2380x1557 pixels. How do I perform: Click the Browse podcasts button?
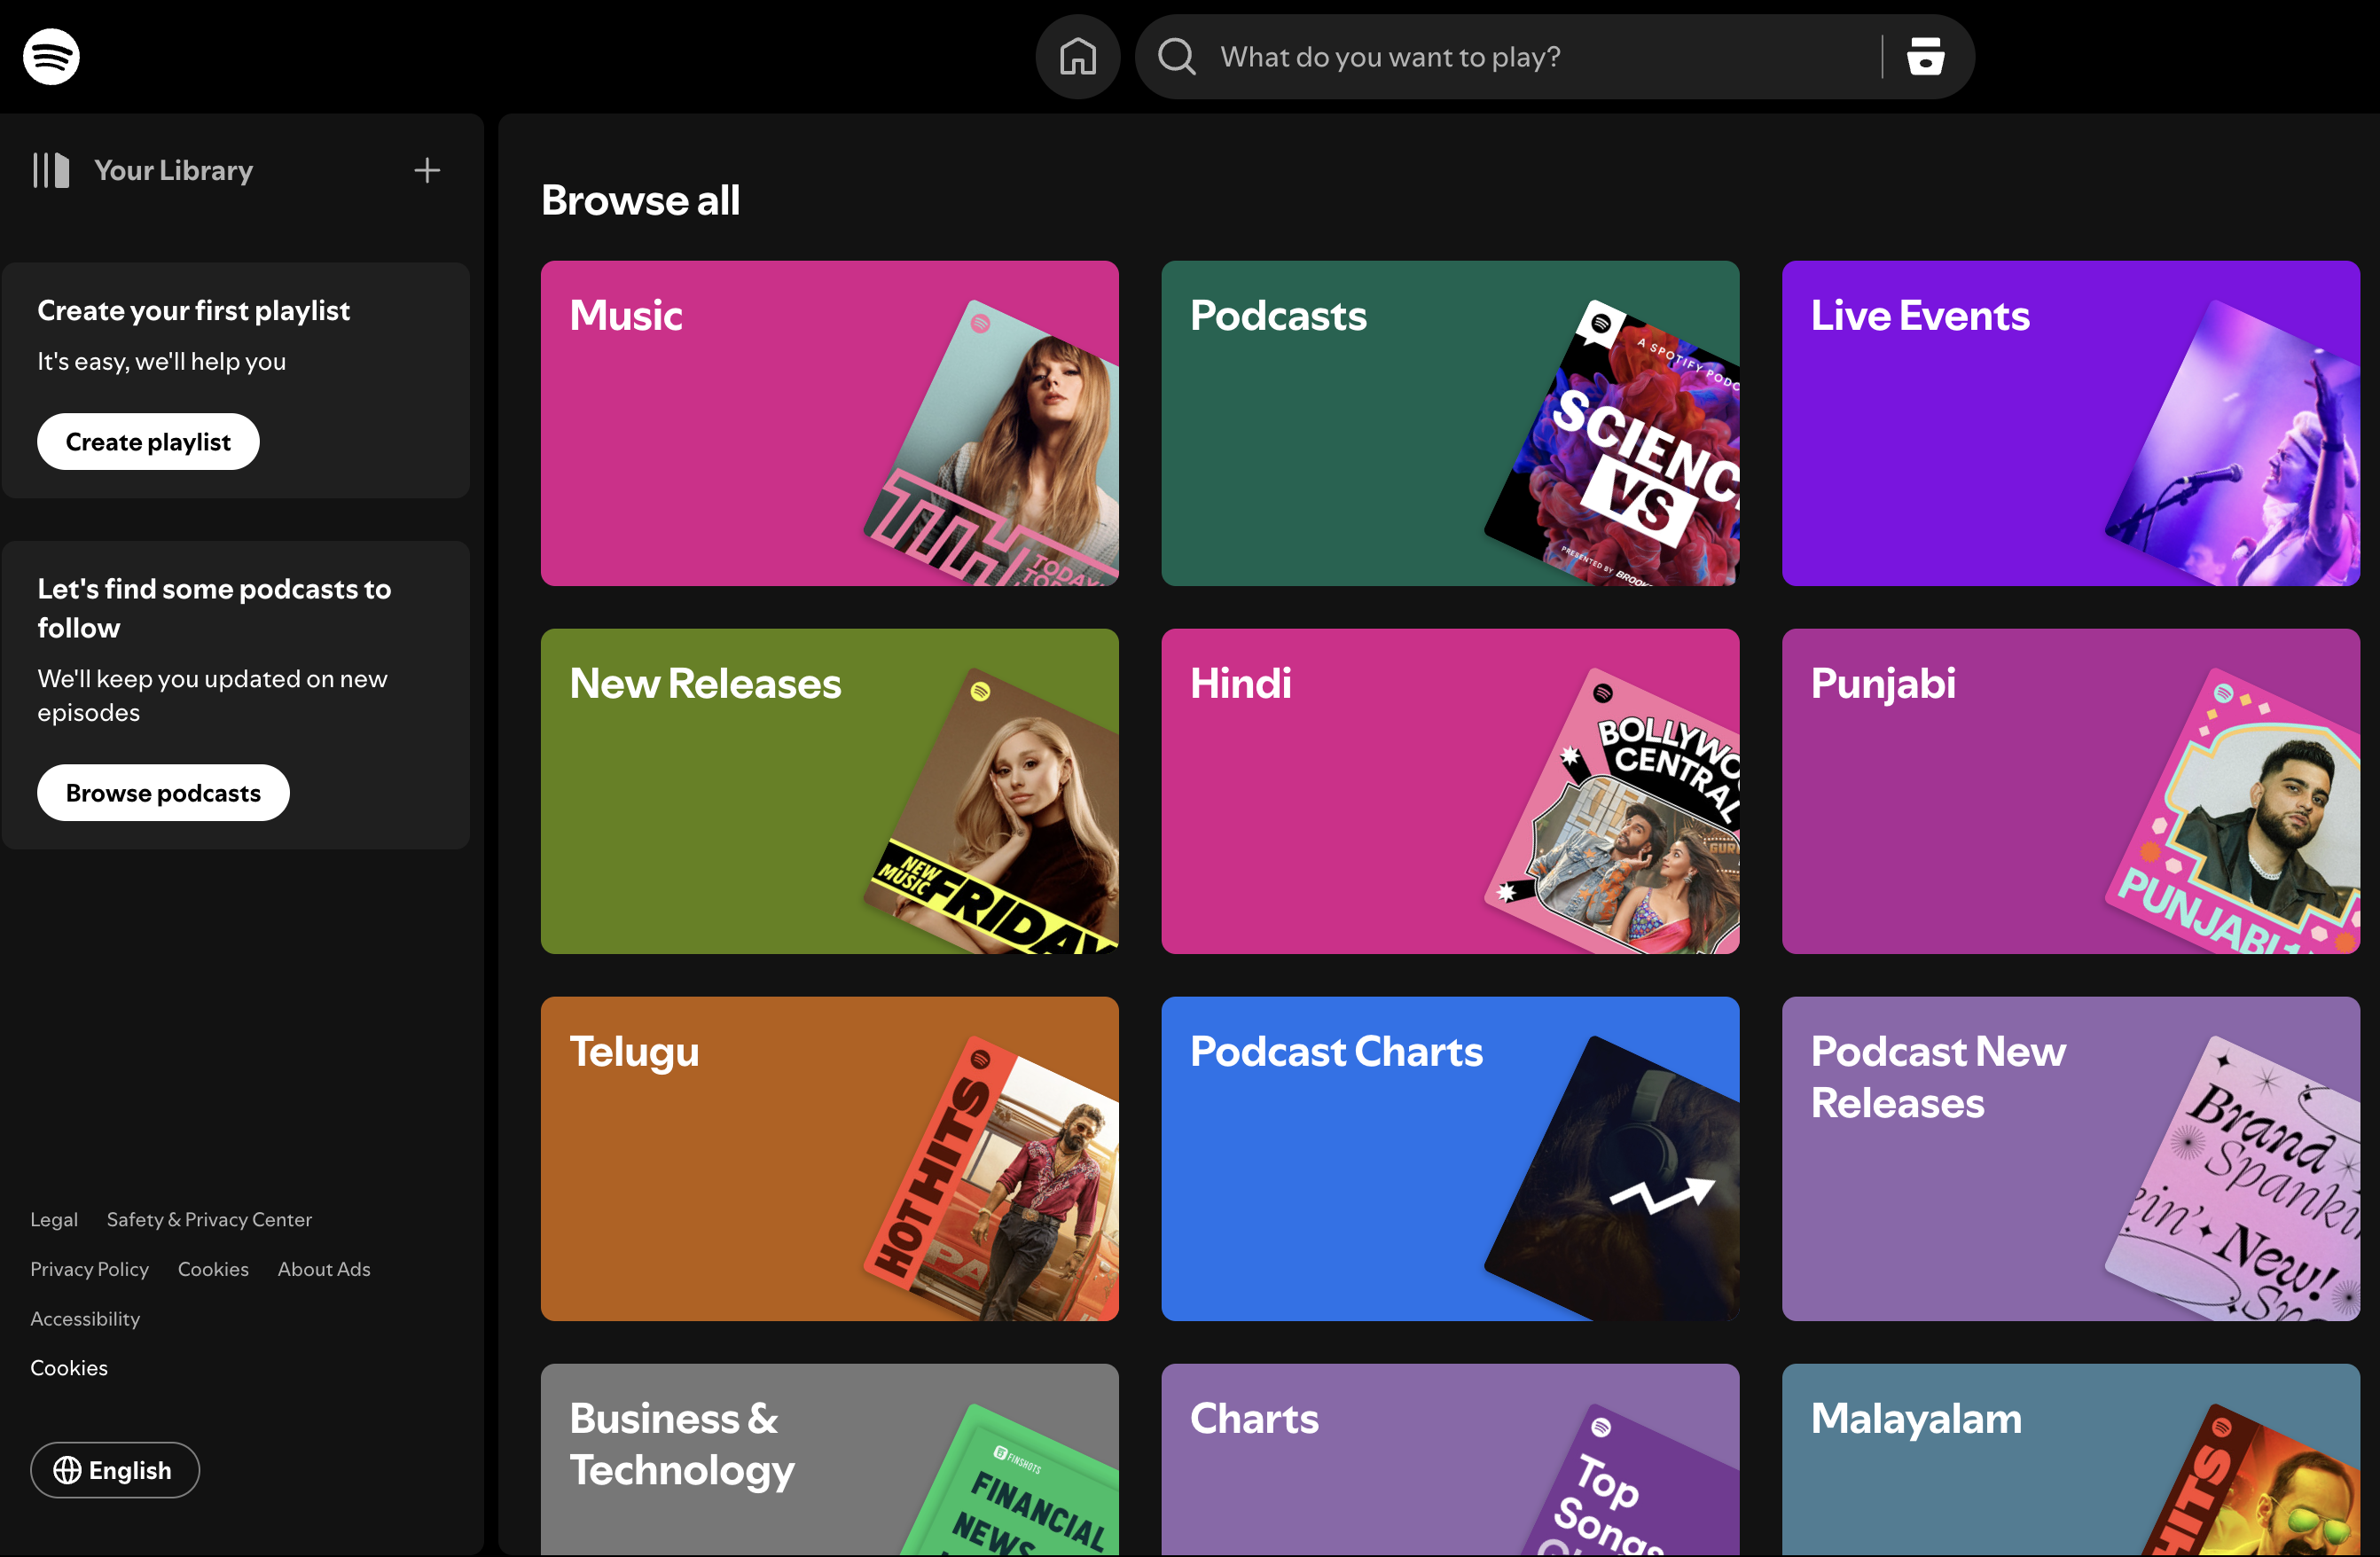coord(162,792)
